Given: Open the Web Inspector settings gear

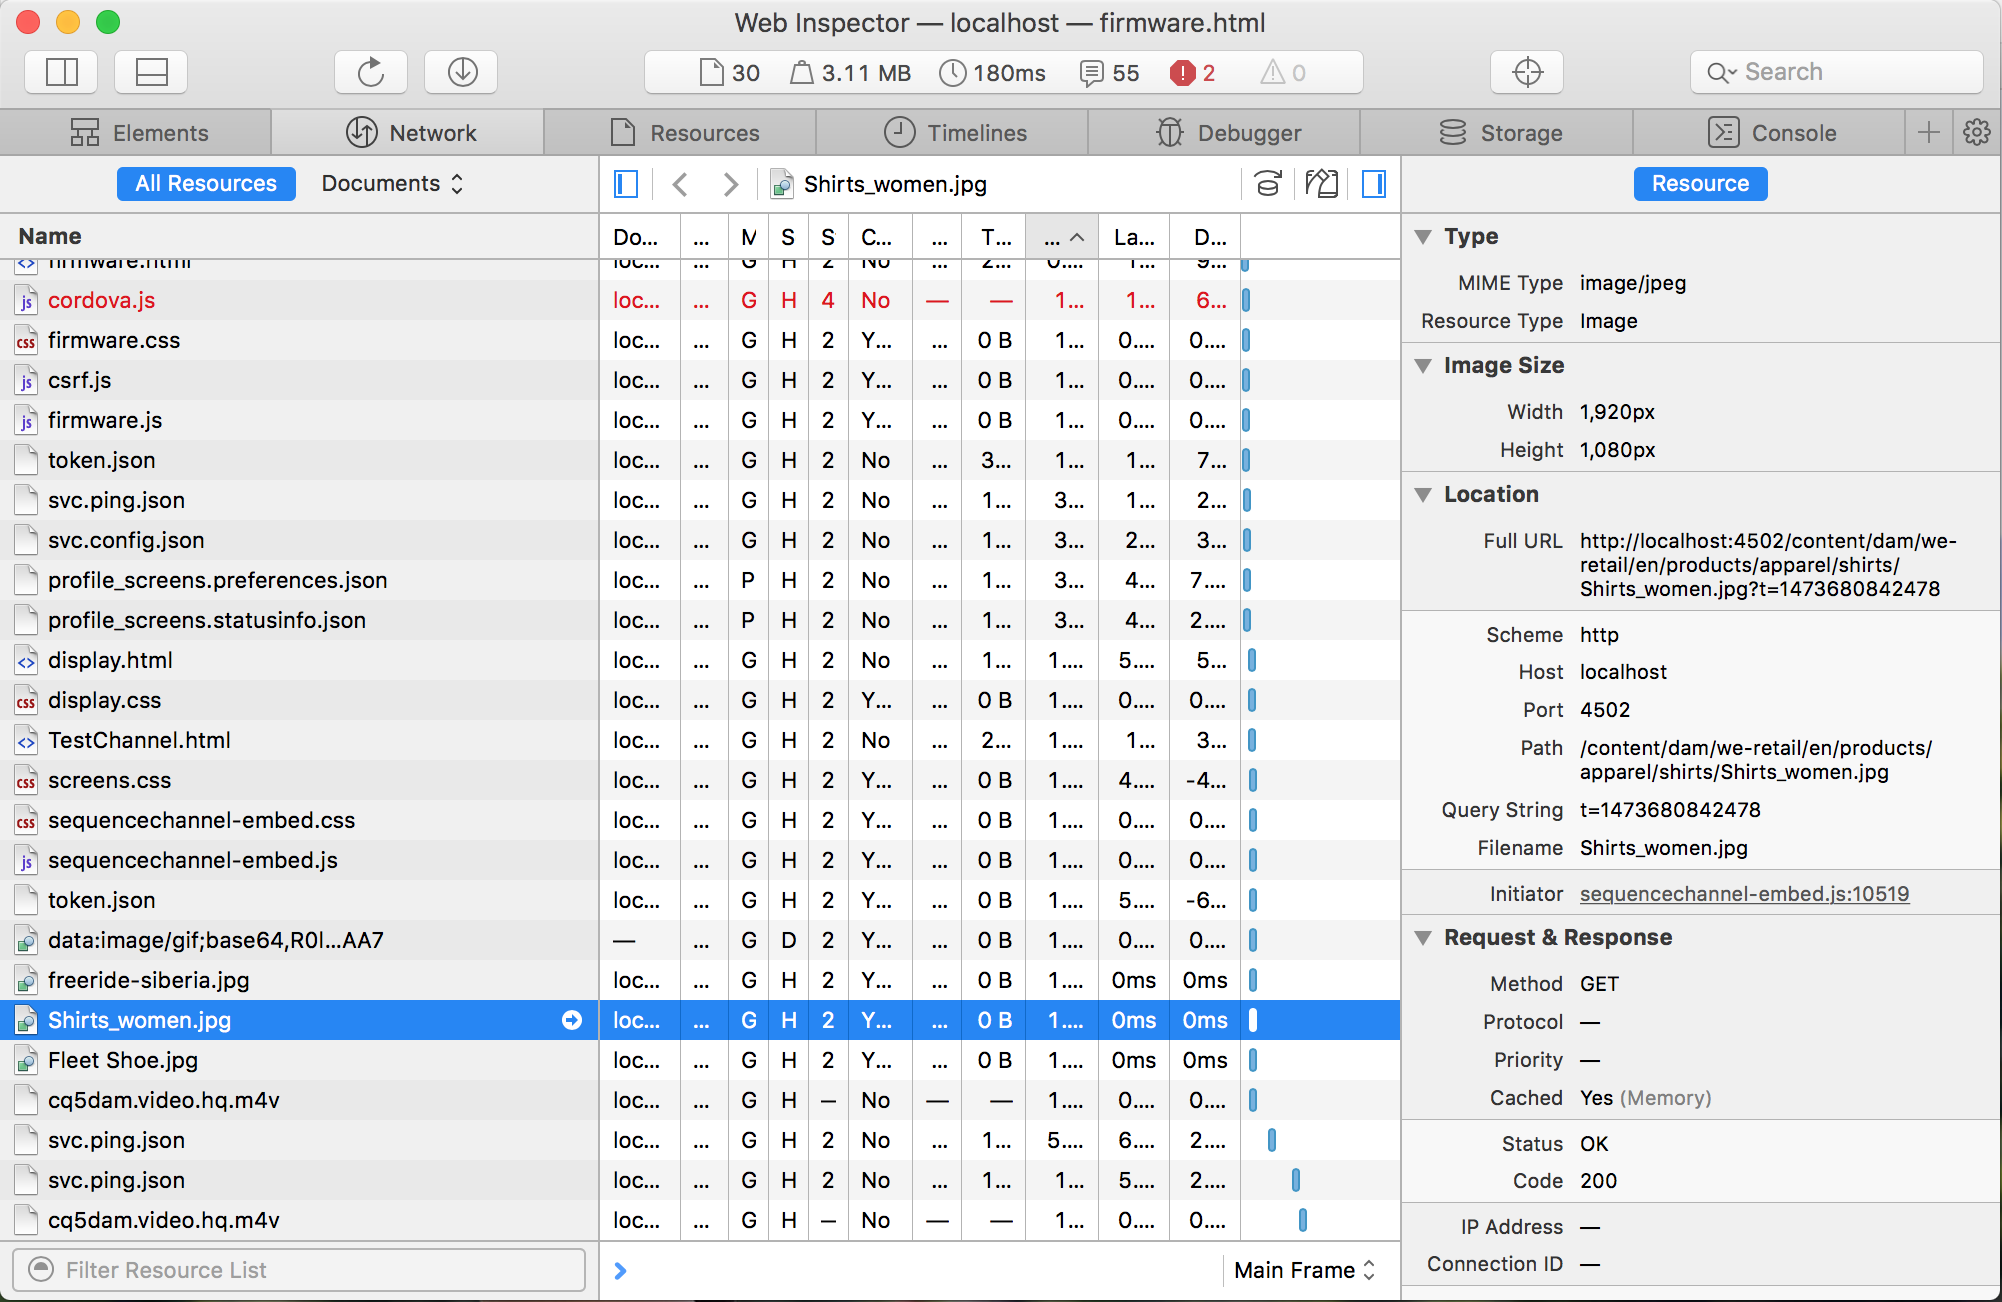Looking at the screenshot, I should [x=1976, y=132].
